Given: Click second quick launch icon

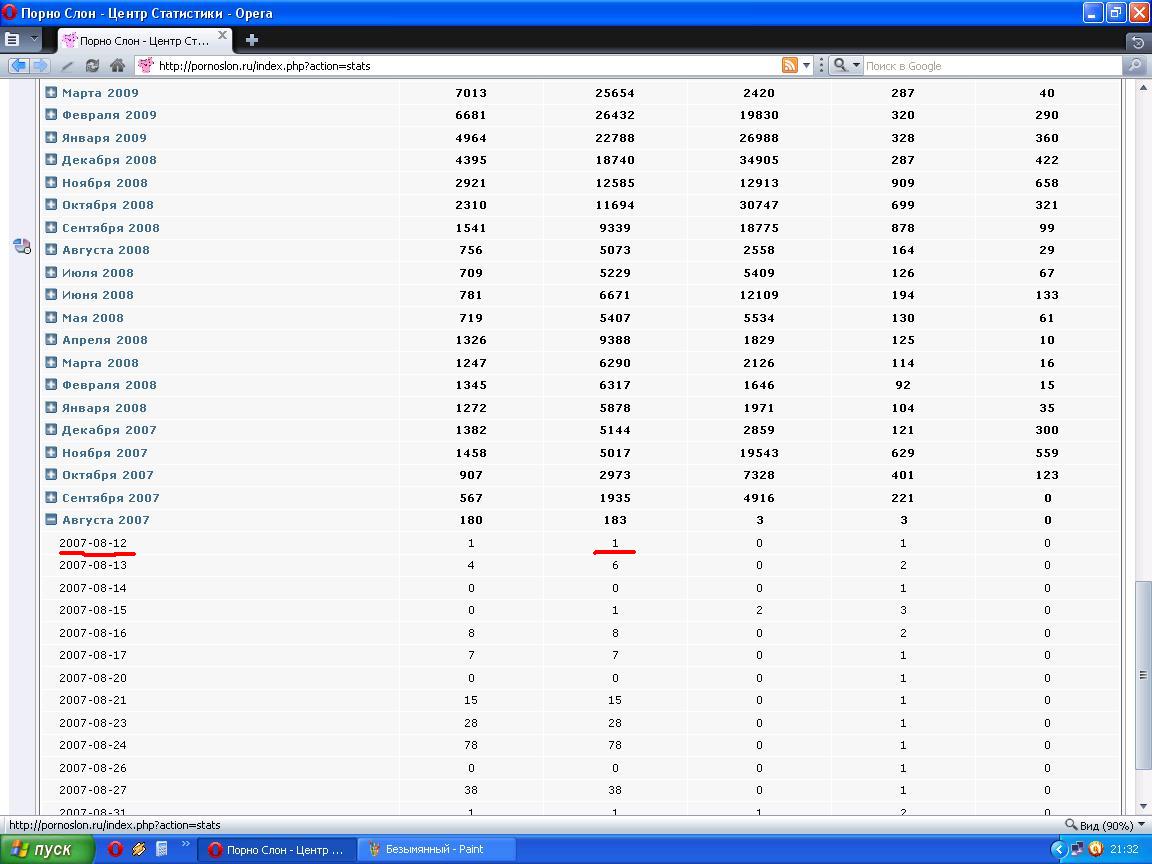Looking at the screenshot, I should [139, 849].
